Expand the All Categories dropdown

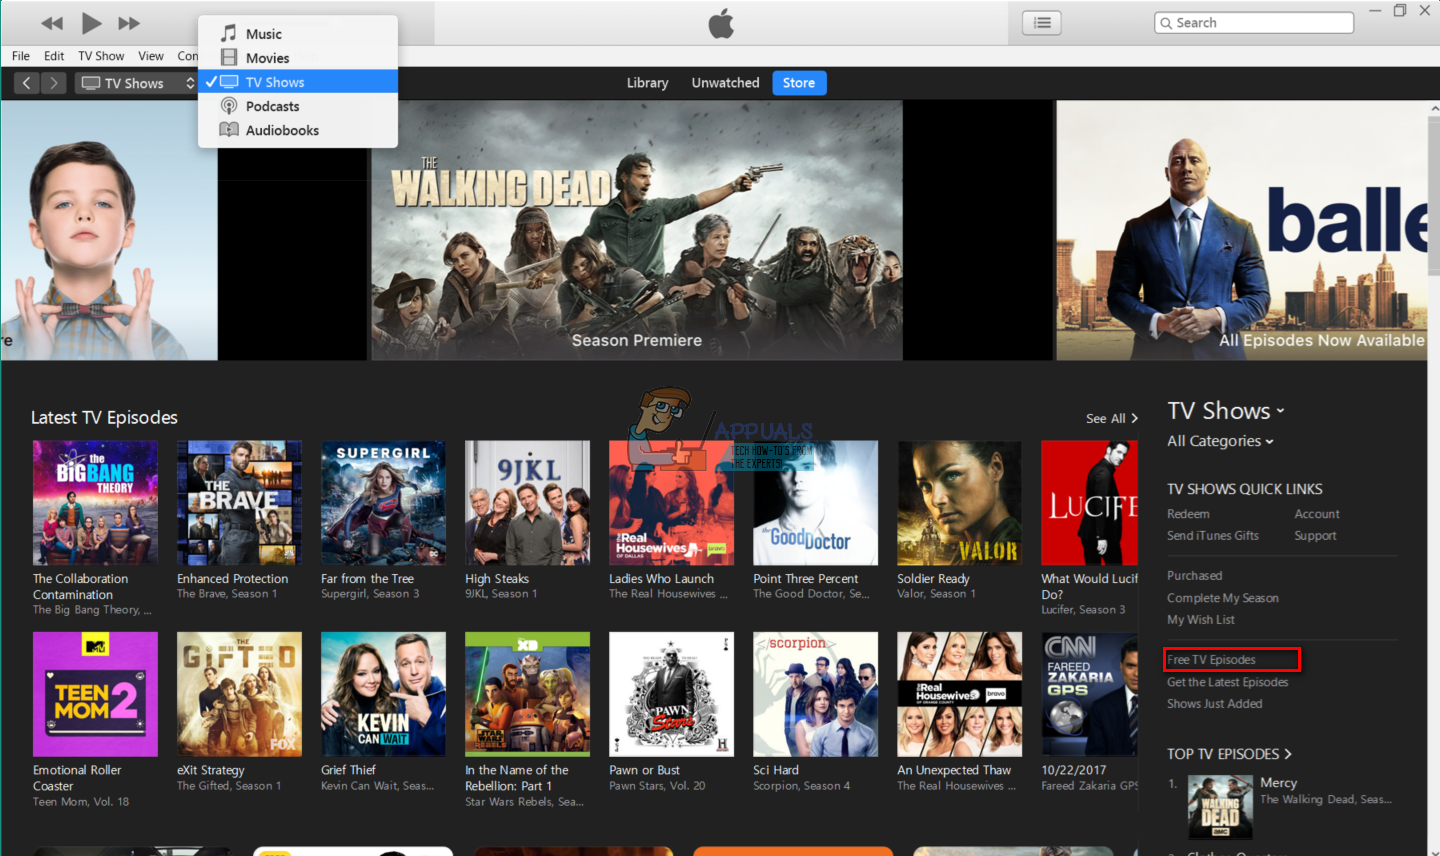tap(1220, 441)
